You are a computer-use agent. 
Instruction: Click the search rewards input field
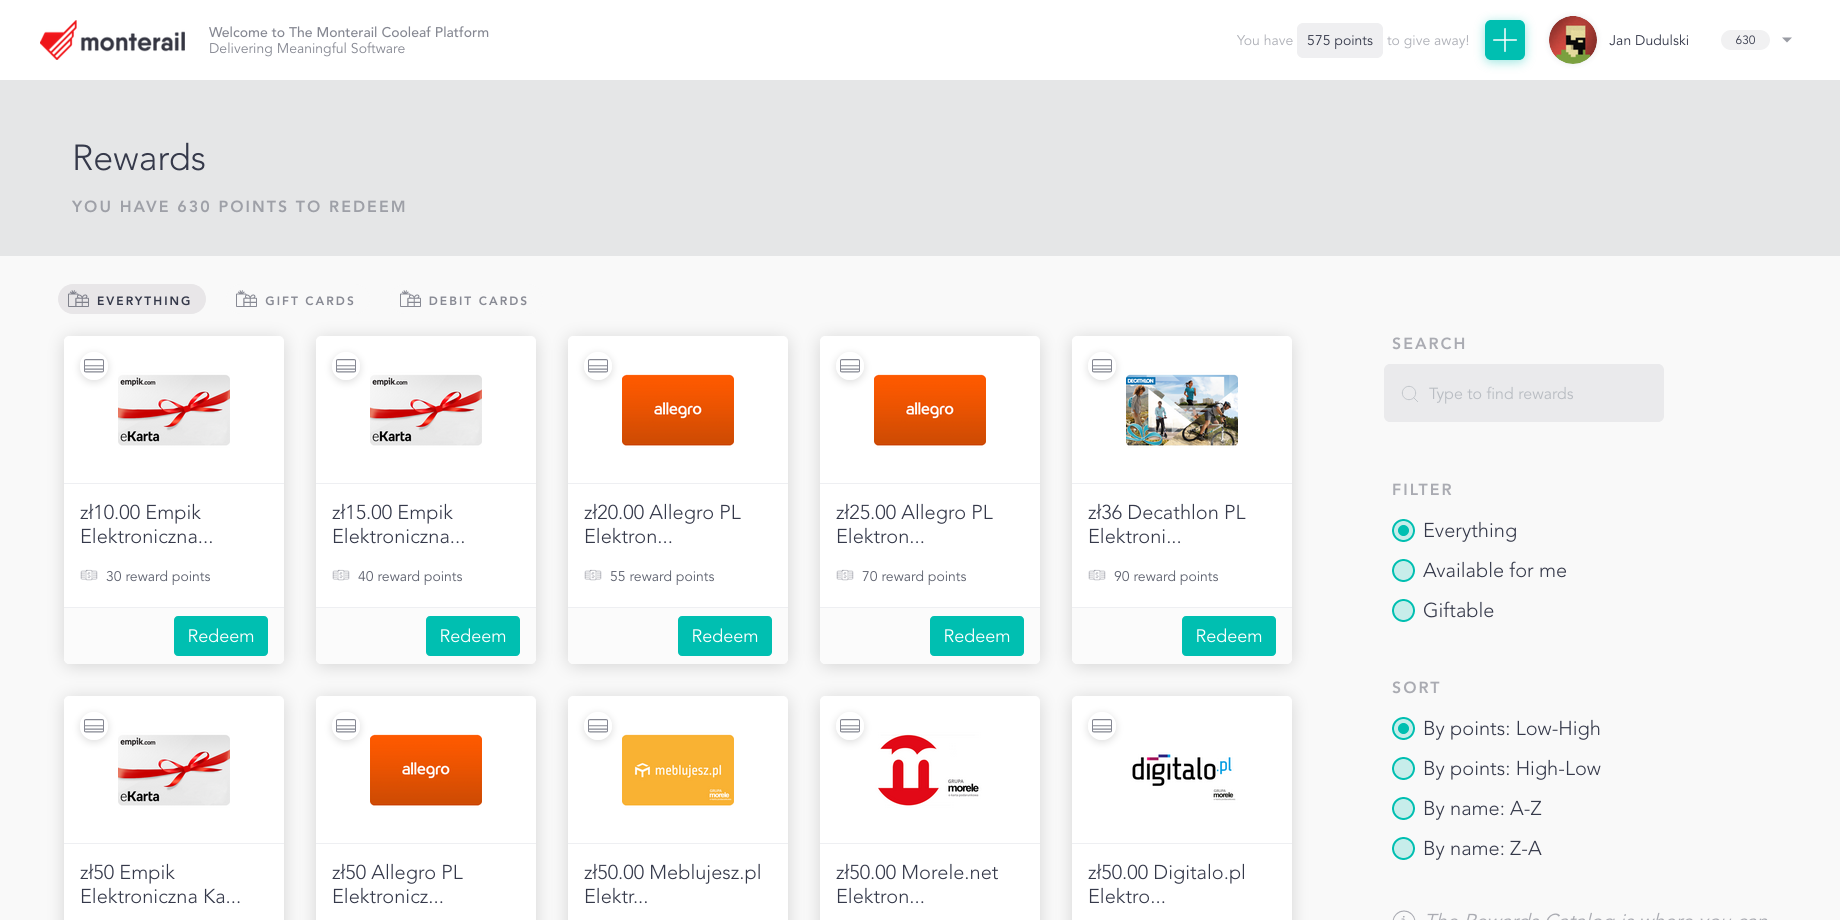(1524, 393)
